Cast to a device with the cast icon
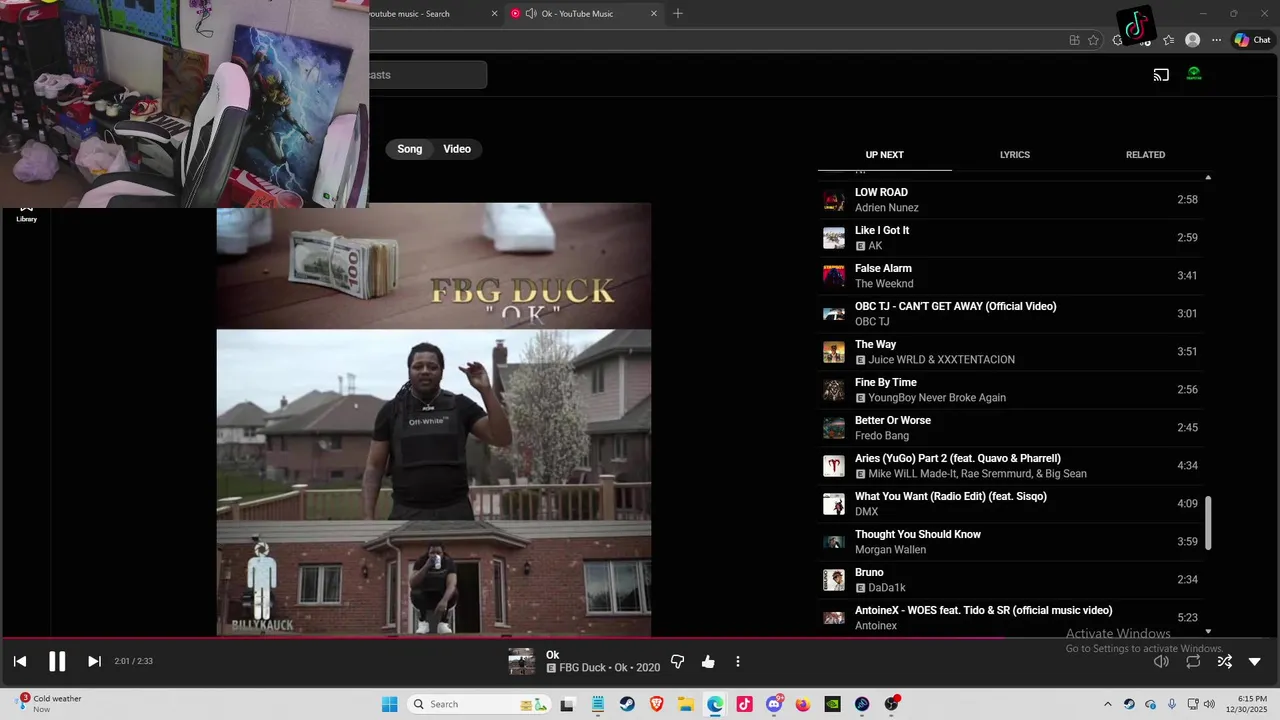 [1161, 75]
